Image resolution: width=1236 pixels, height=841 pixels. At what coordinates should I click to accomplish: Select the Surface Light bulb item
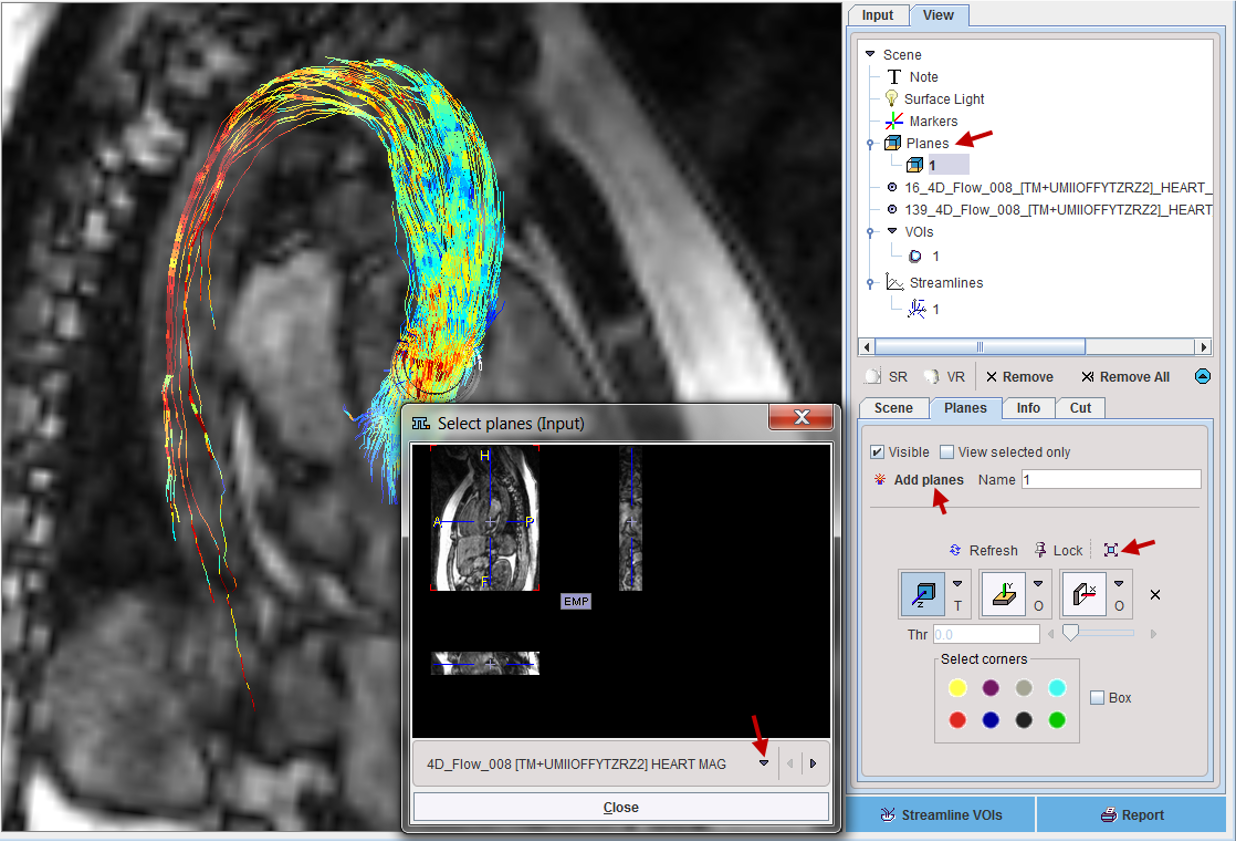tap(892, 99)
